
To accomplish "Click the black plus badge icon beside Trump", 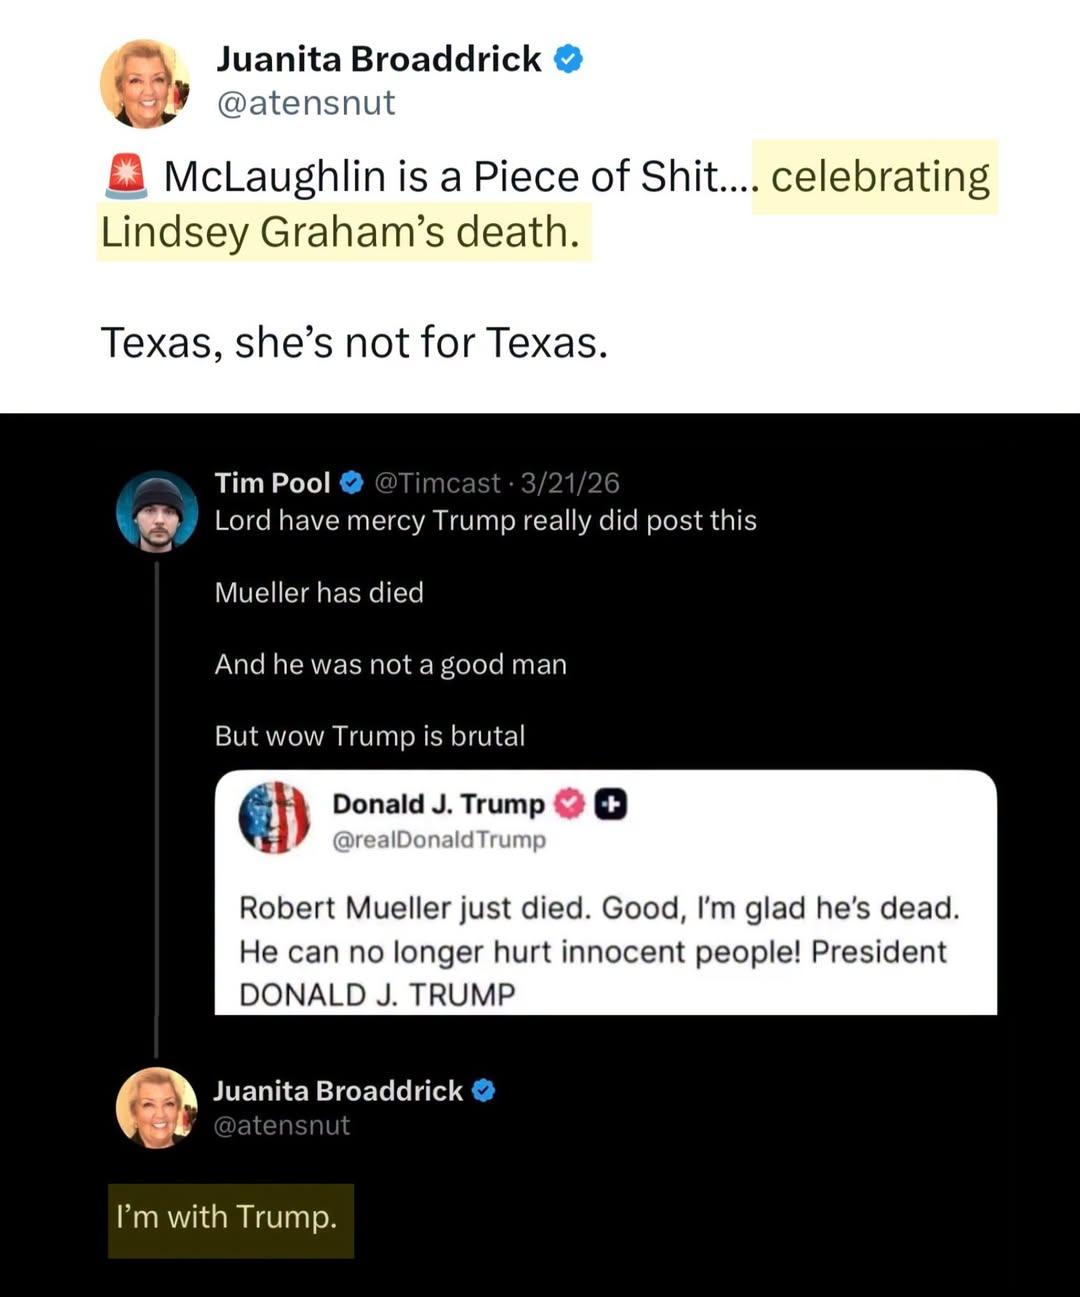I will [611, 804].
